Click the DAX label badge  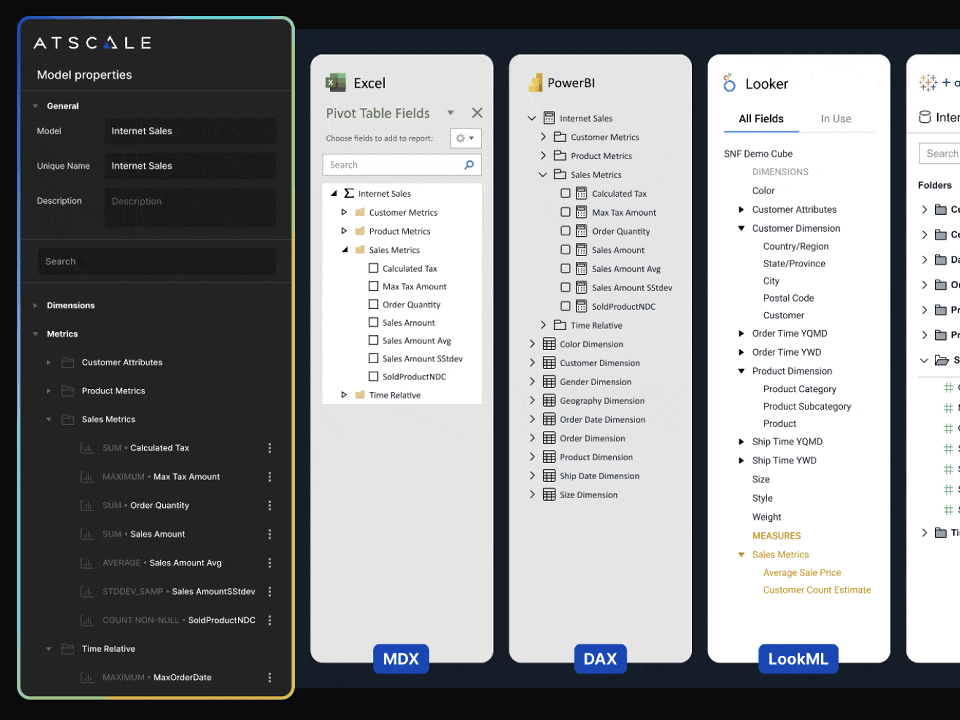[x=600, y=659]
